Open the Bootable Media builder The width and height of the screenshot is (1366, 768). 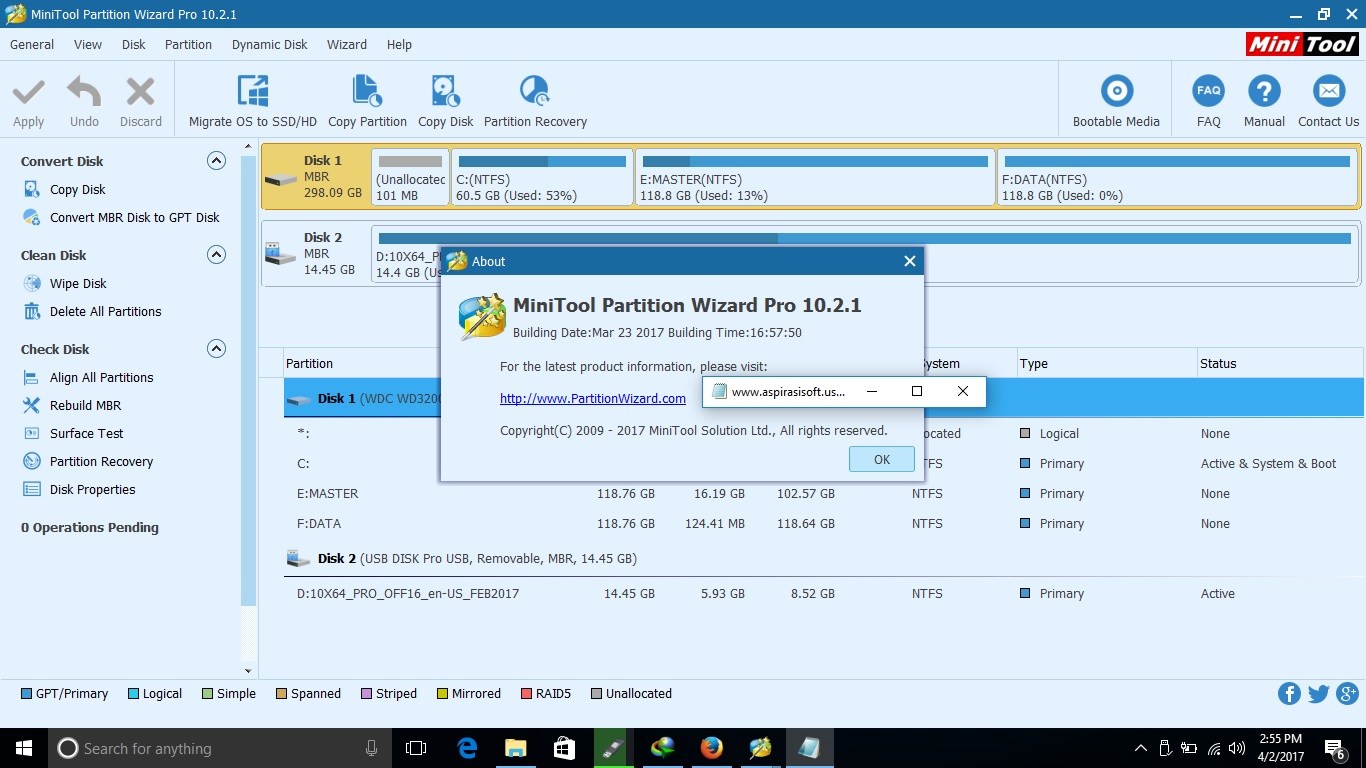point(1116,100)
